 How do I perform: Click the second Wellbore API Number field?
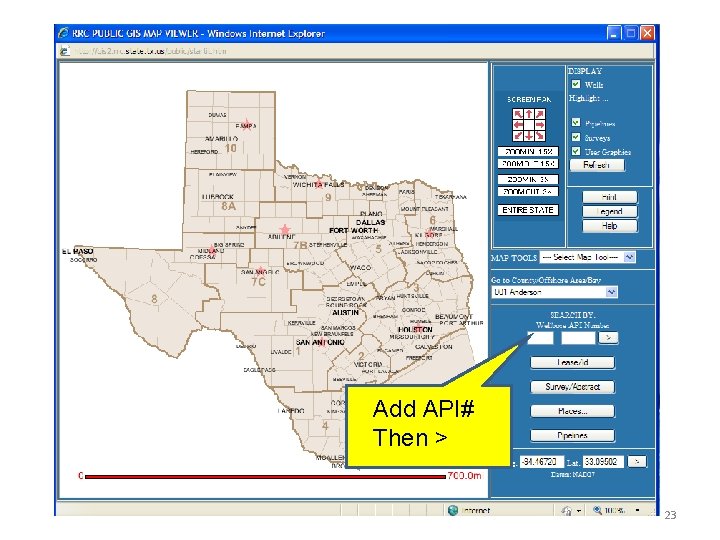pos(578,338)
